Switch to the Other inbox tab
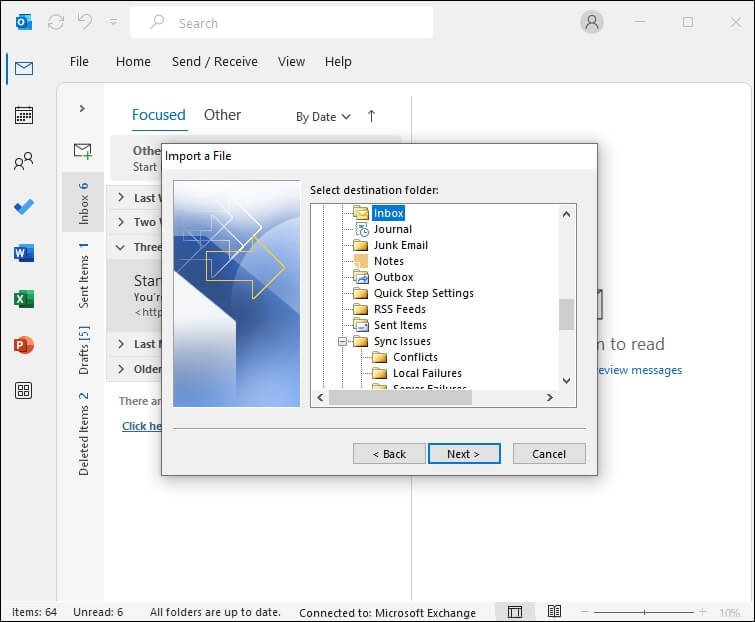This screenshot has height=622, width=755. (222, 115)
